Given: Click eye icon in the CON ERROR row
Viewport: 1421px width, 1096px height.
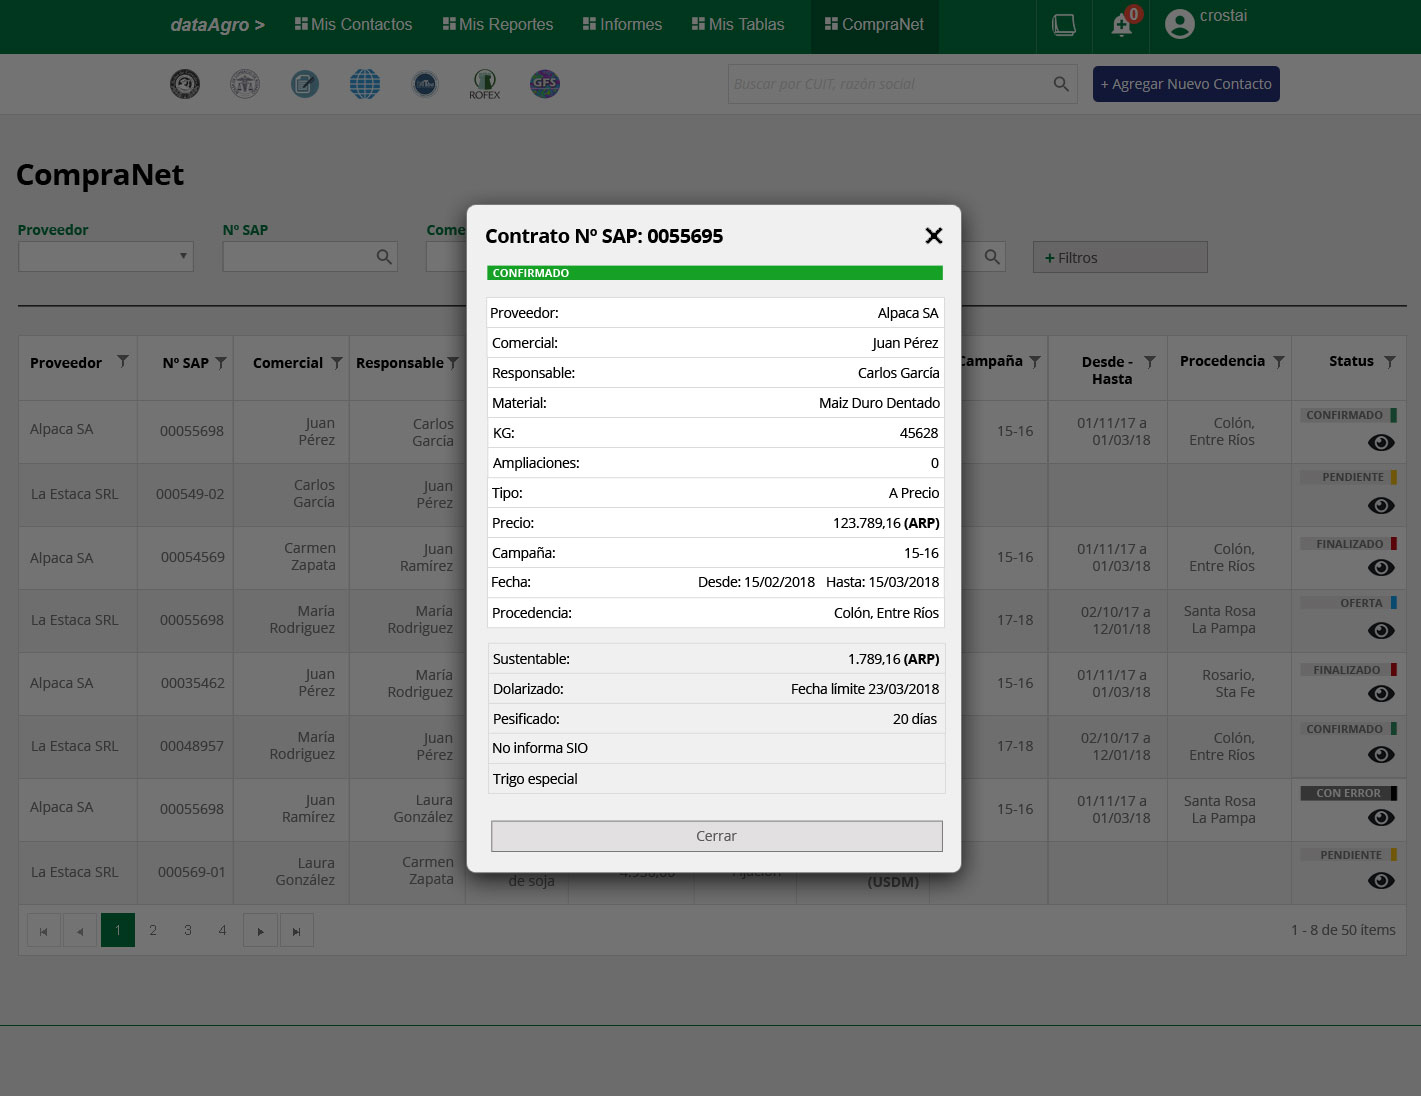Looking at the screenshot, I should click(x=1381, y=817).
